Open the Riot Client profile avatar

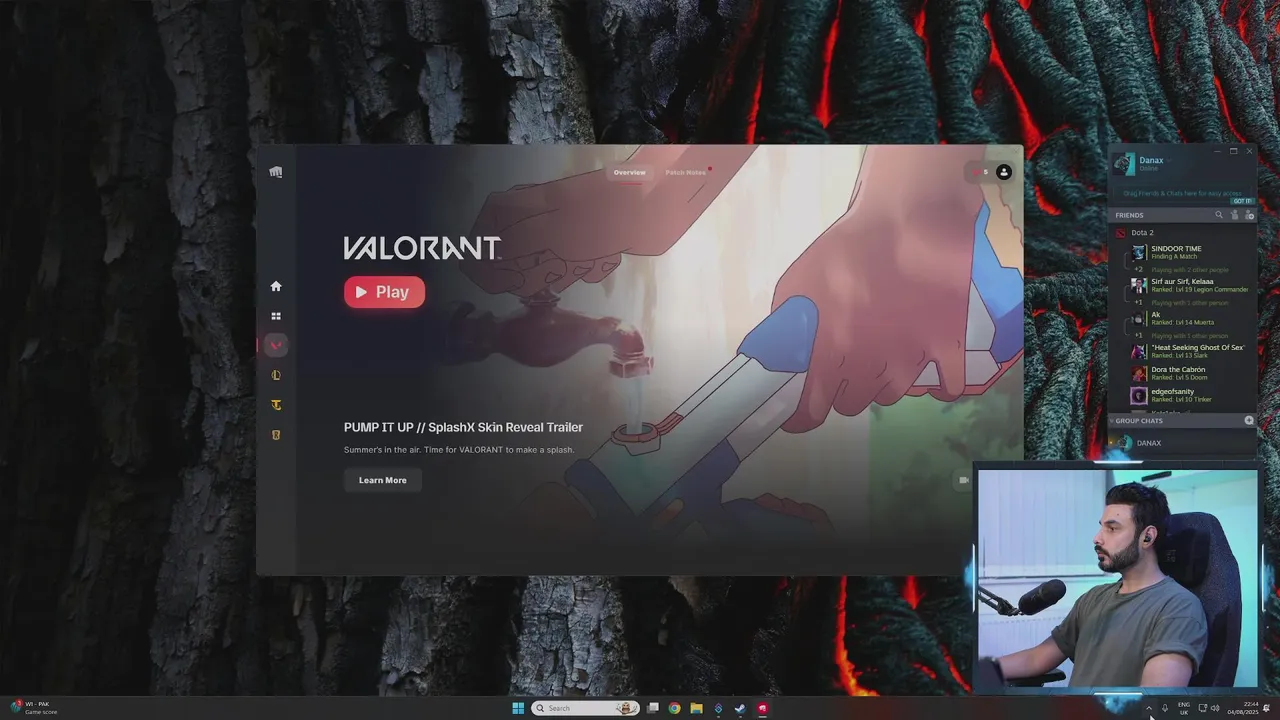coord(1004,172)
